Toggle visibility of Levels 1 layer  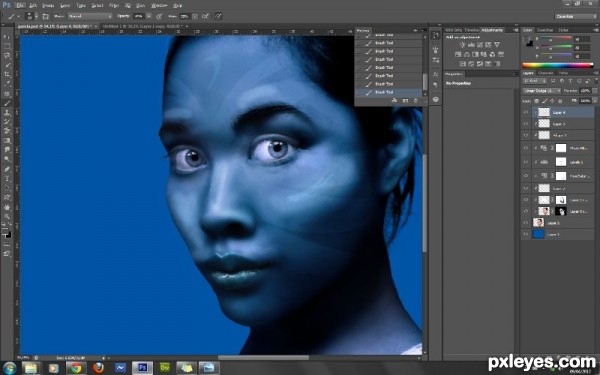(526, 162)
